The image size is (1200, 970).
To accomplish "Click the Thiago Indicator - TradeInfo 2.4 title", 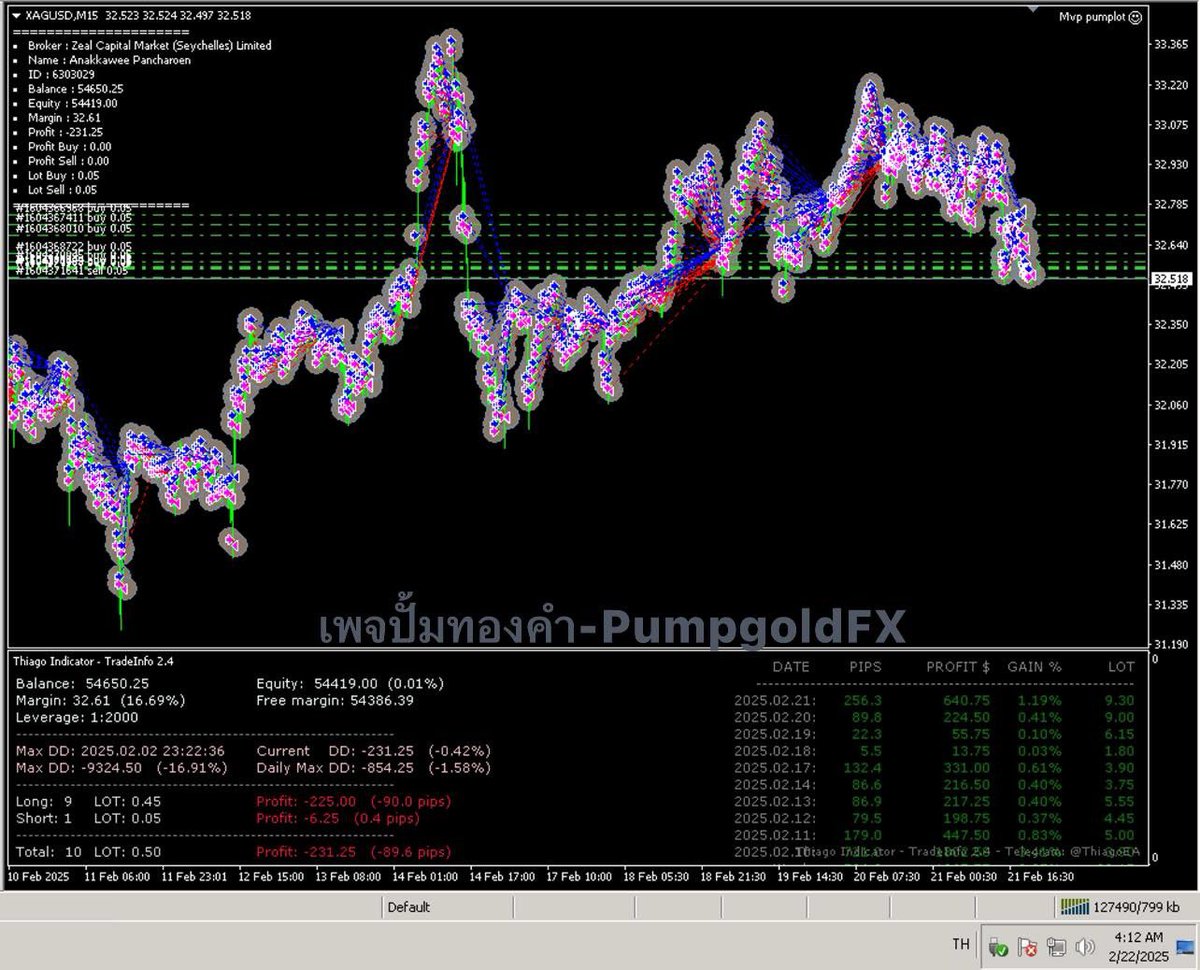I will pos(94,661).
